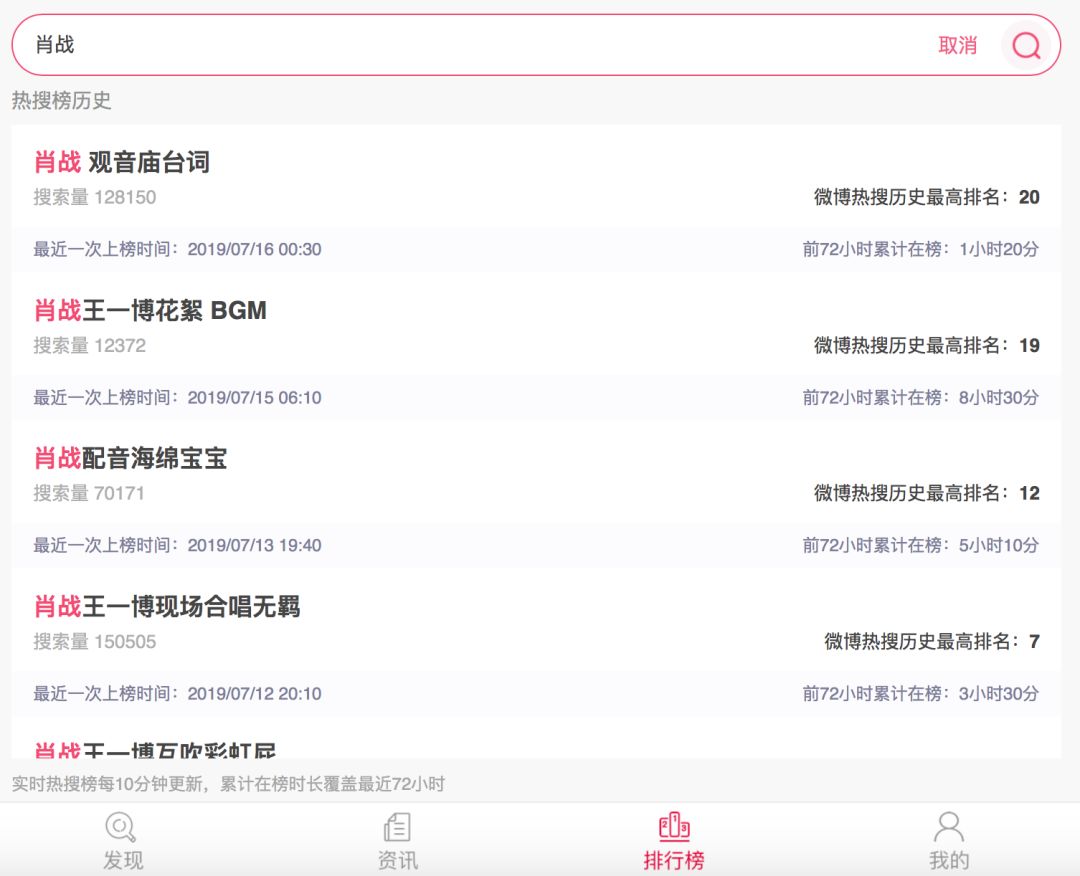Open the 肖战王一博现场合唱无羁 entry
The image size is (1080, 876).
point(167,607)
